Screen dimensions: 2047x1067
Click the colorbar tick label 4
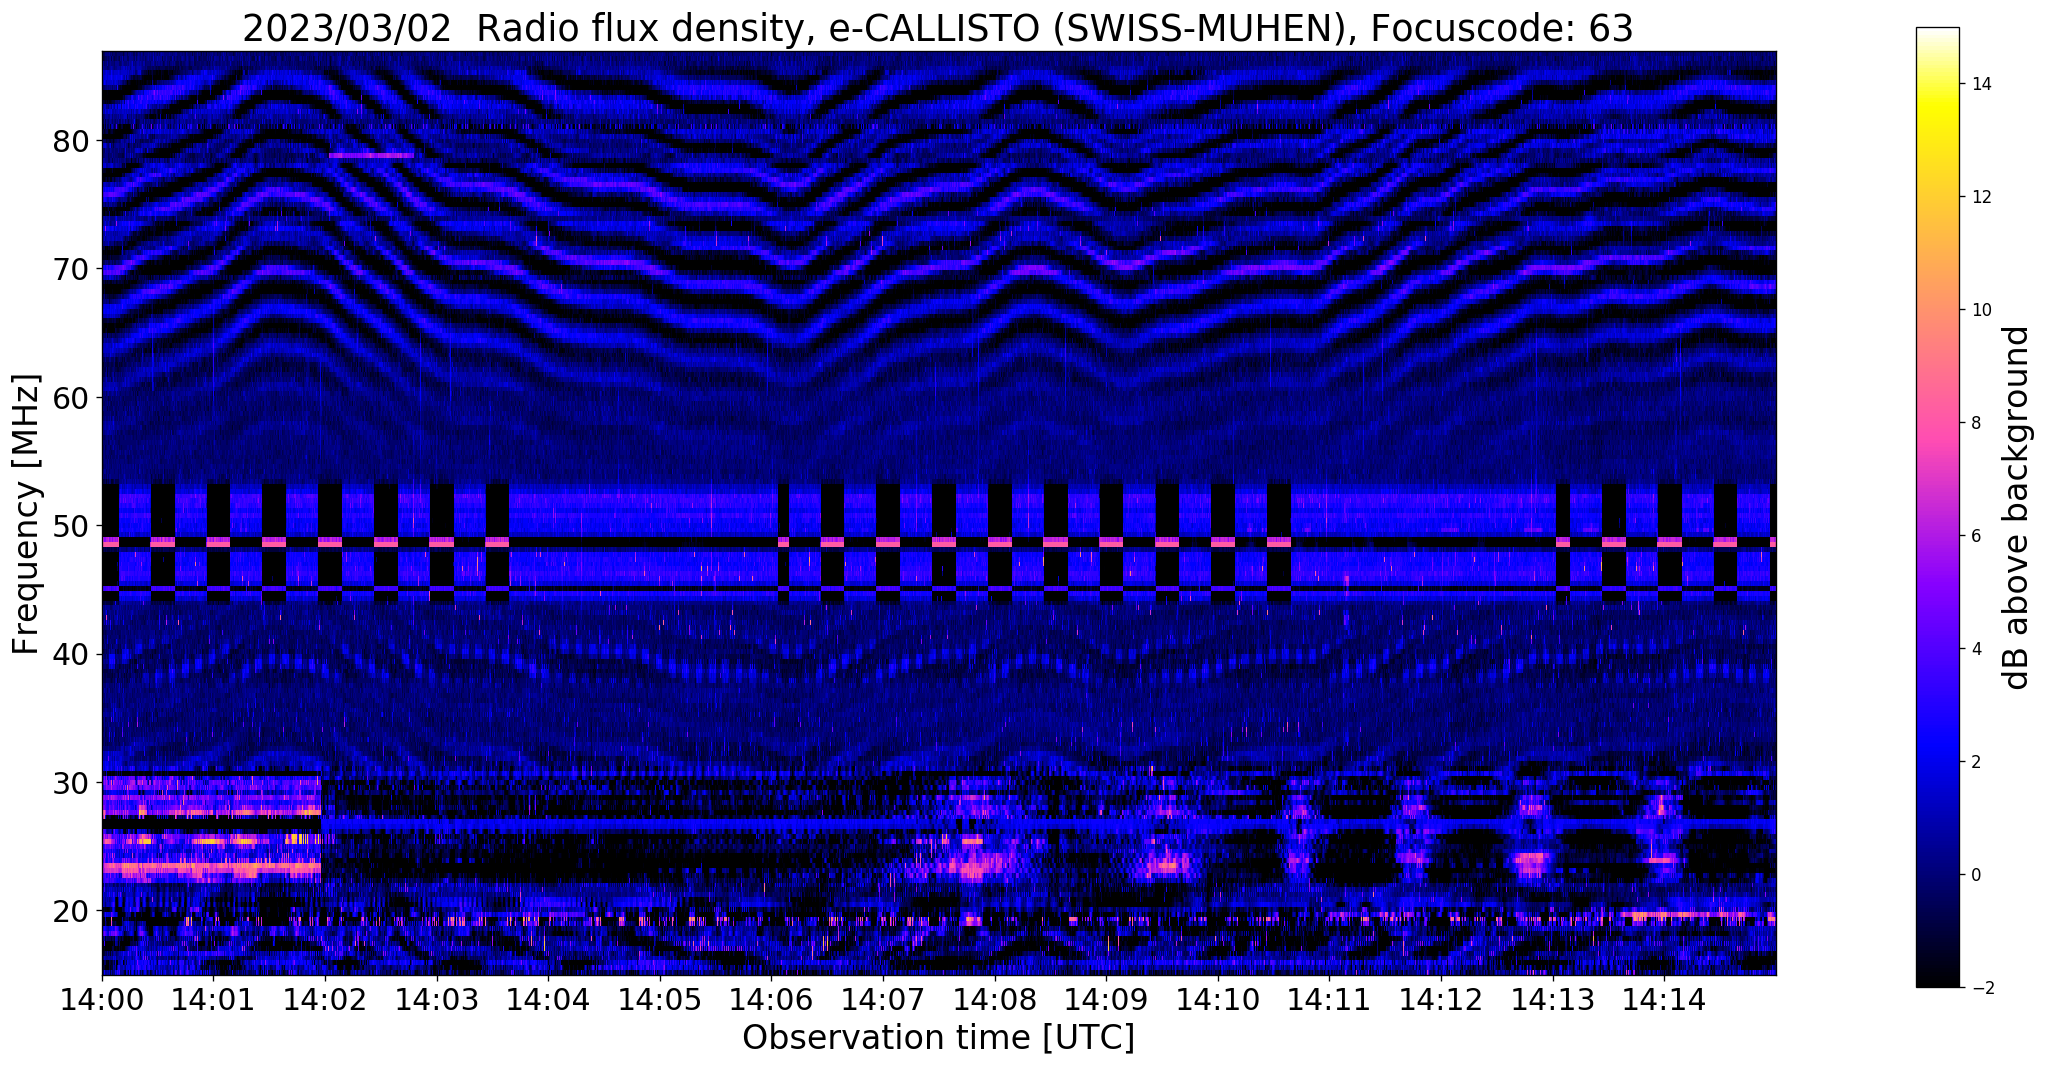pos(1975,649)
